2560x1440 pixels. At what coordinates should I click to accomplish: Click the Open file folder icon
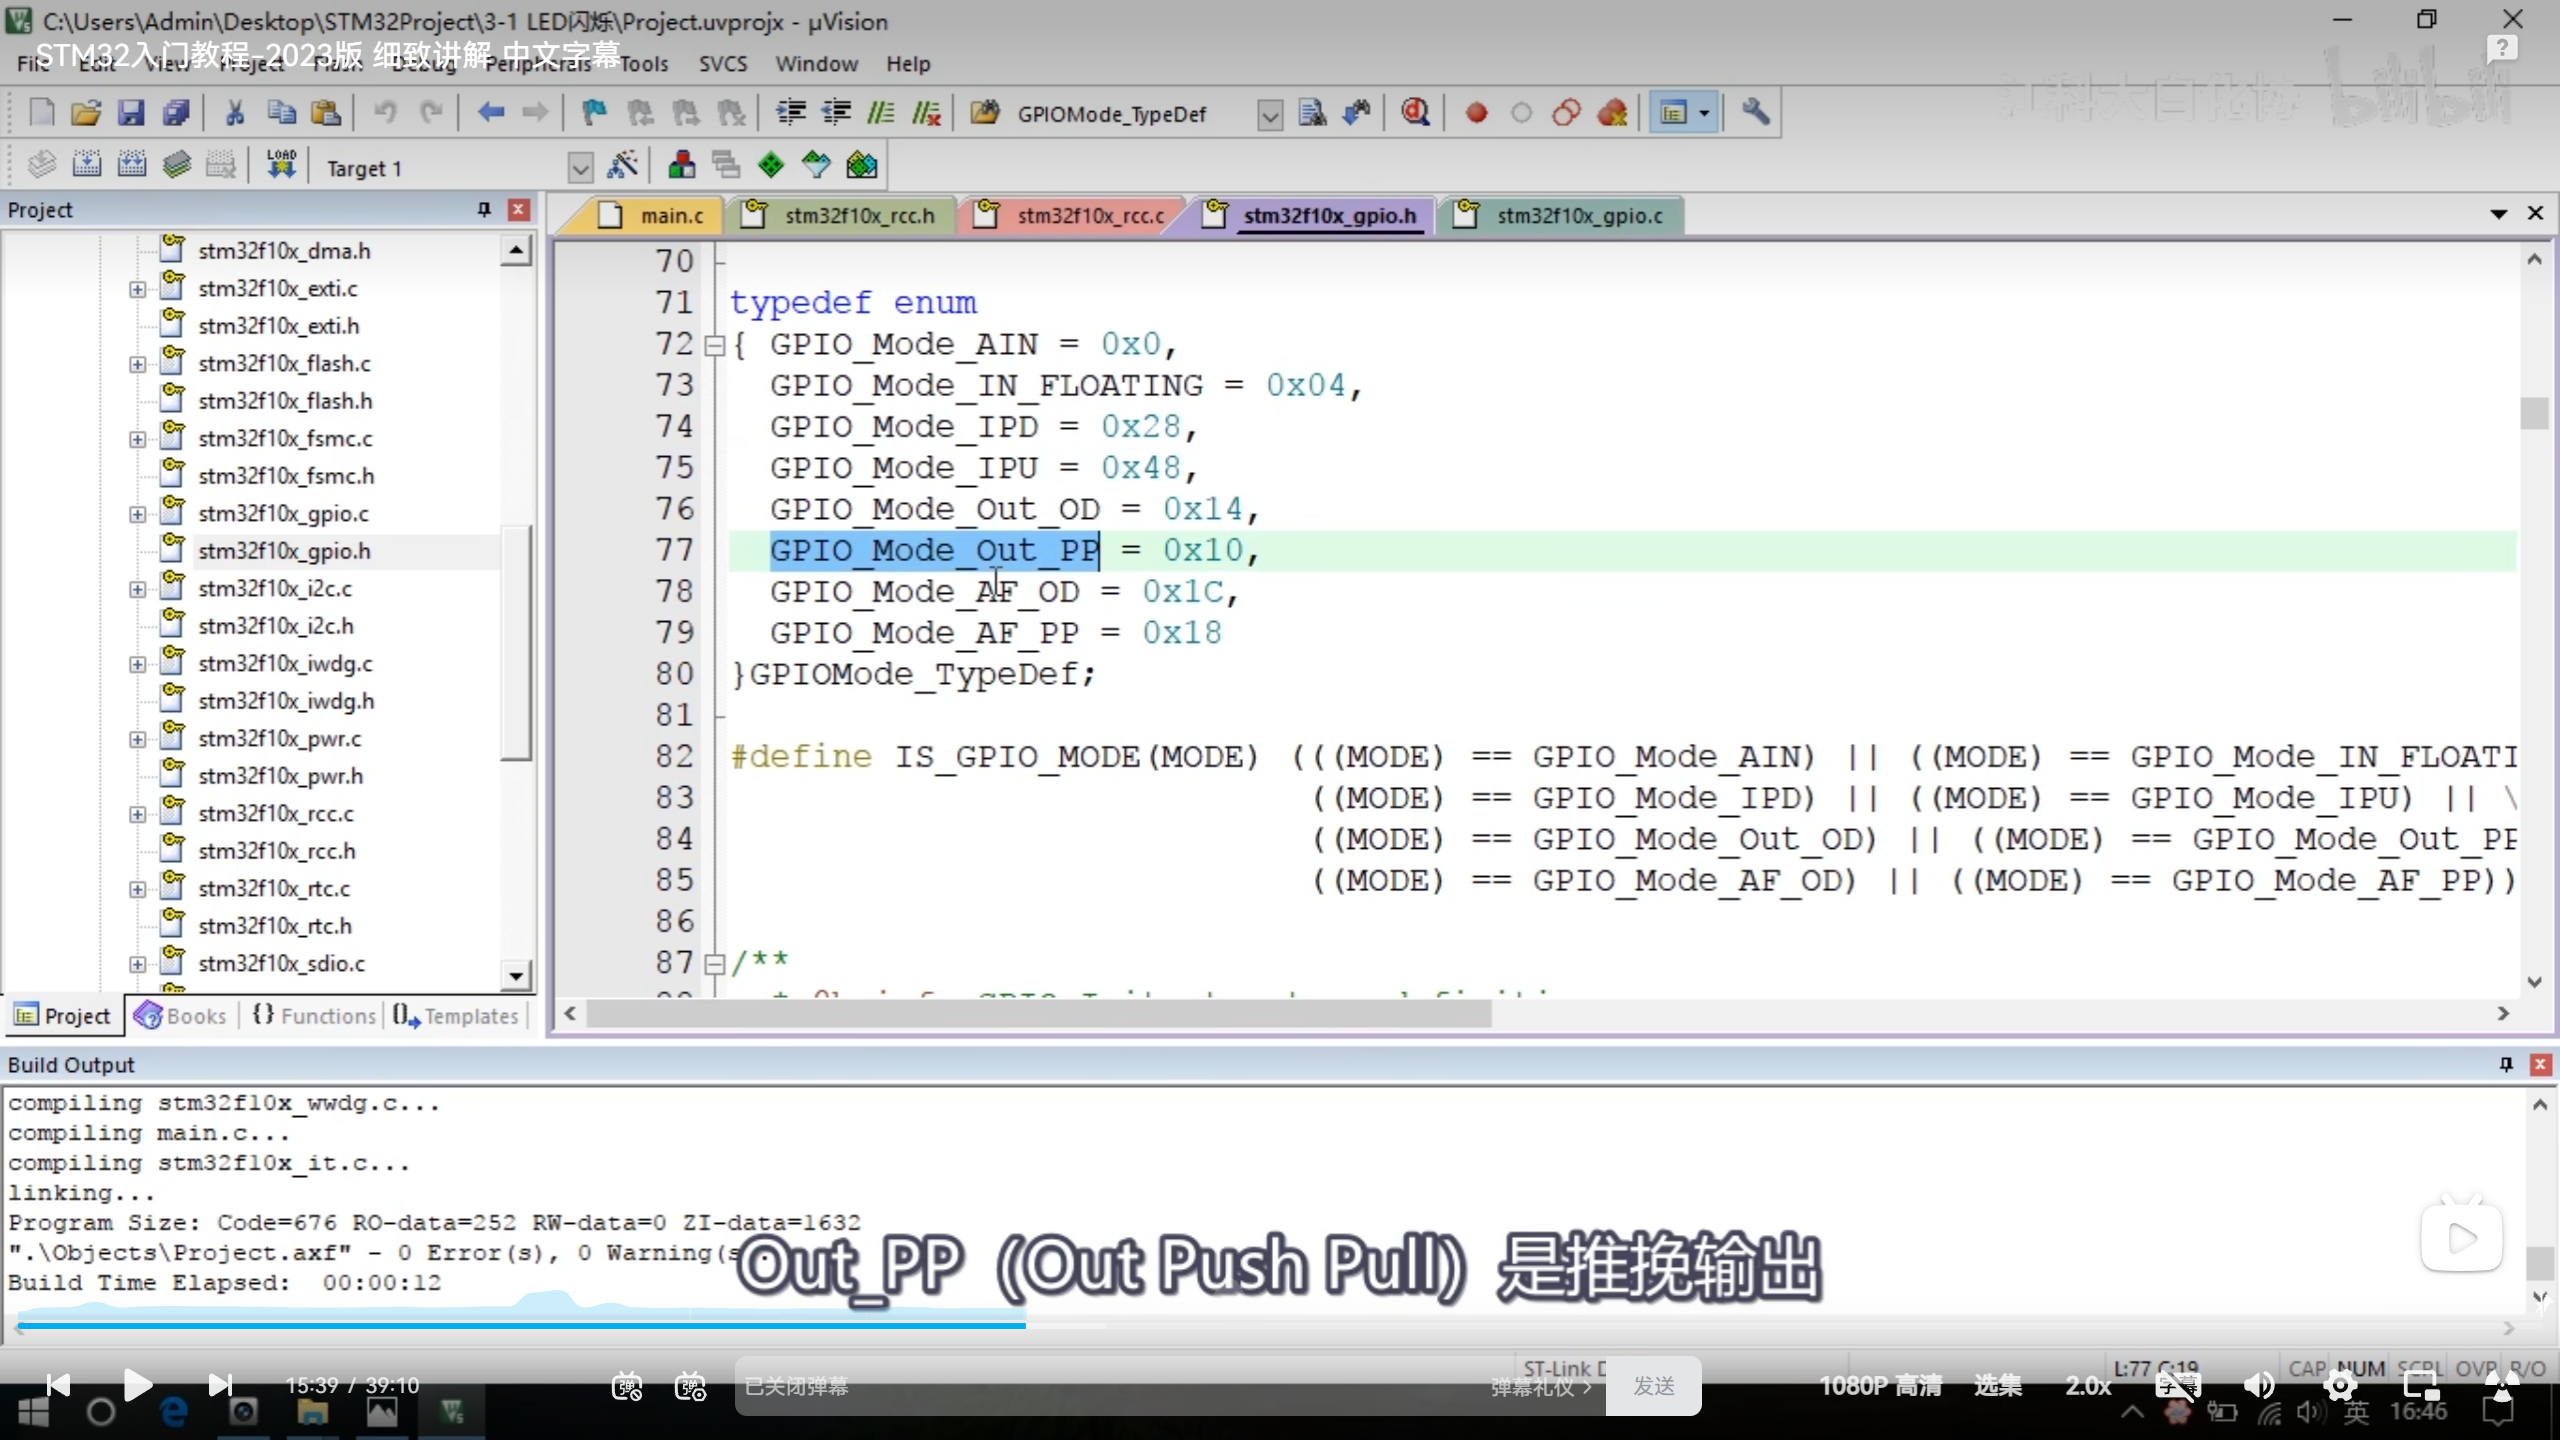[86, 113]
